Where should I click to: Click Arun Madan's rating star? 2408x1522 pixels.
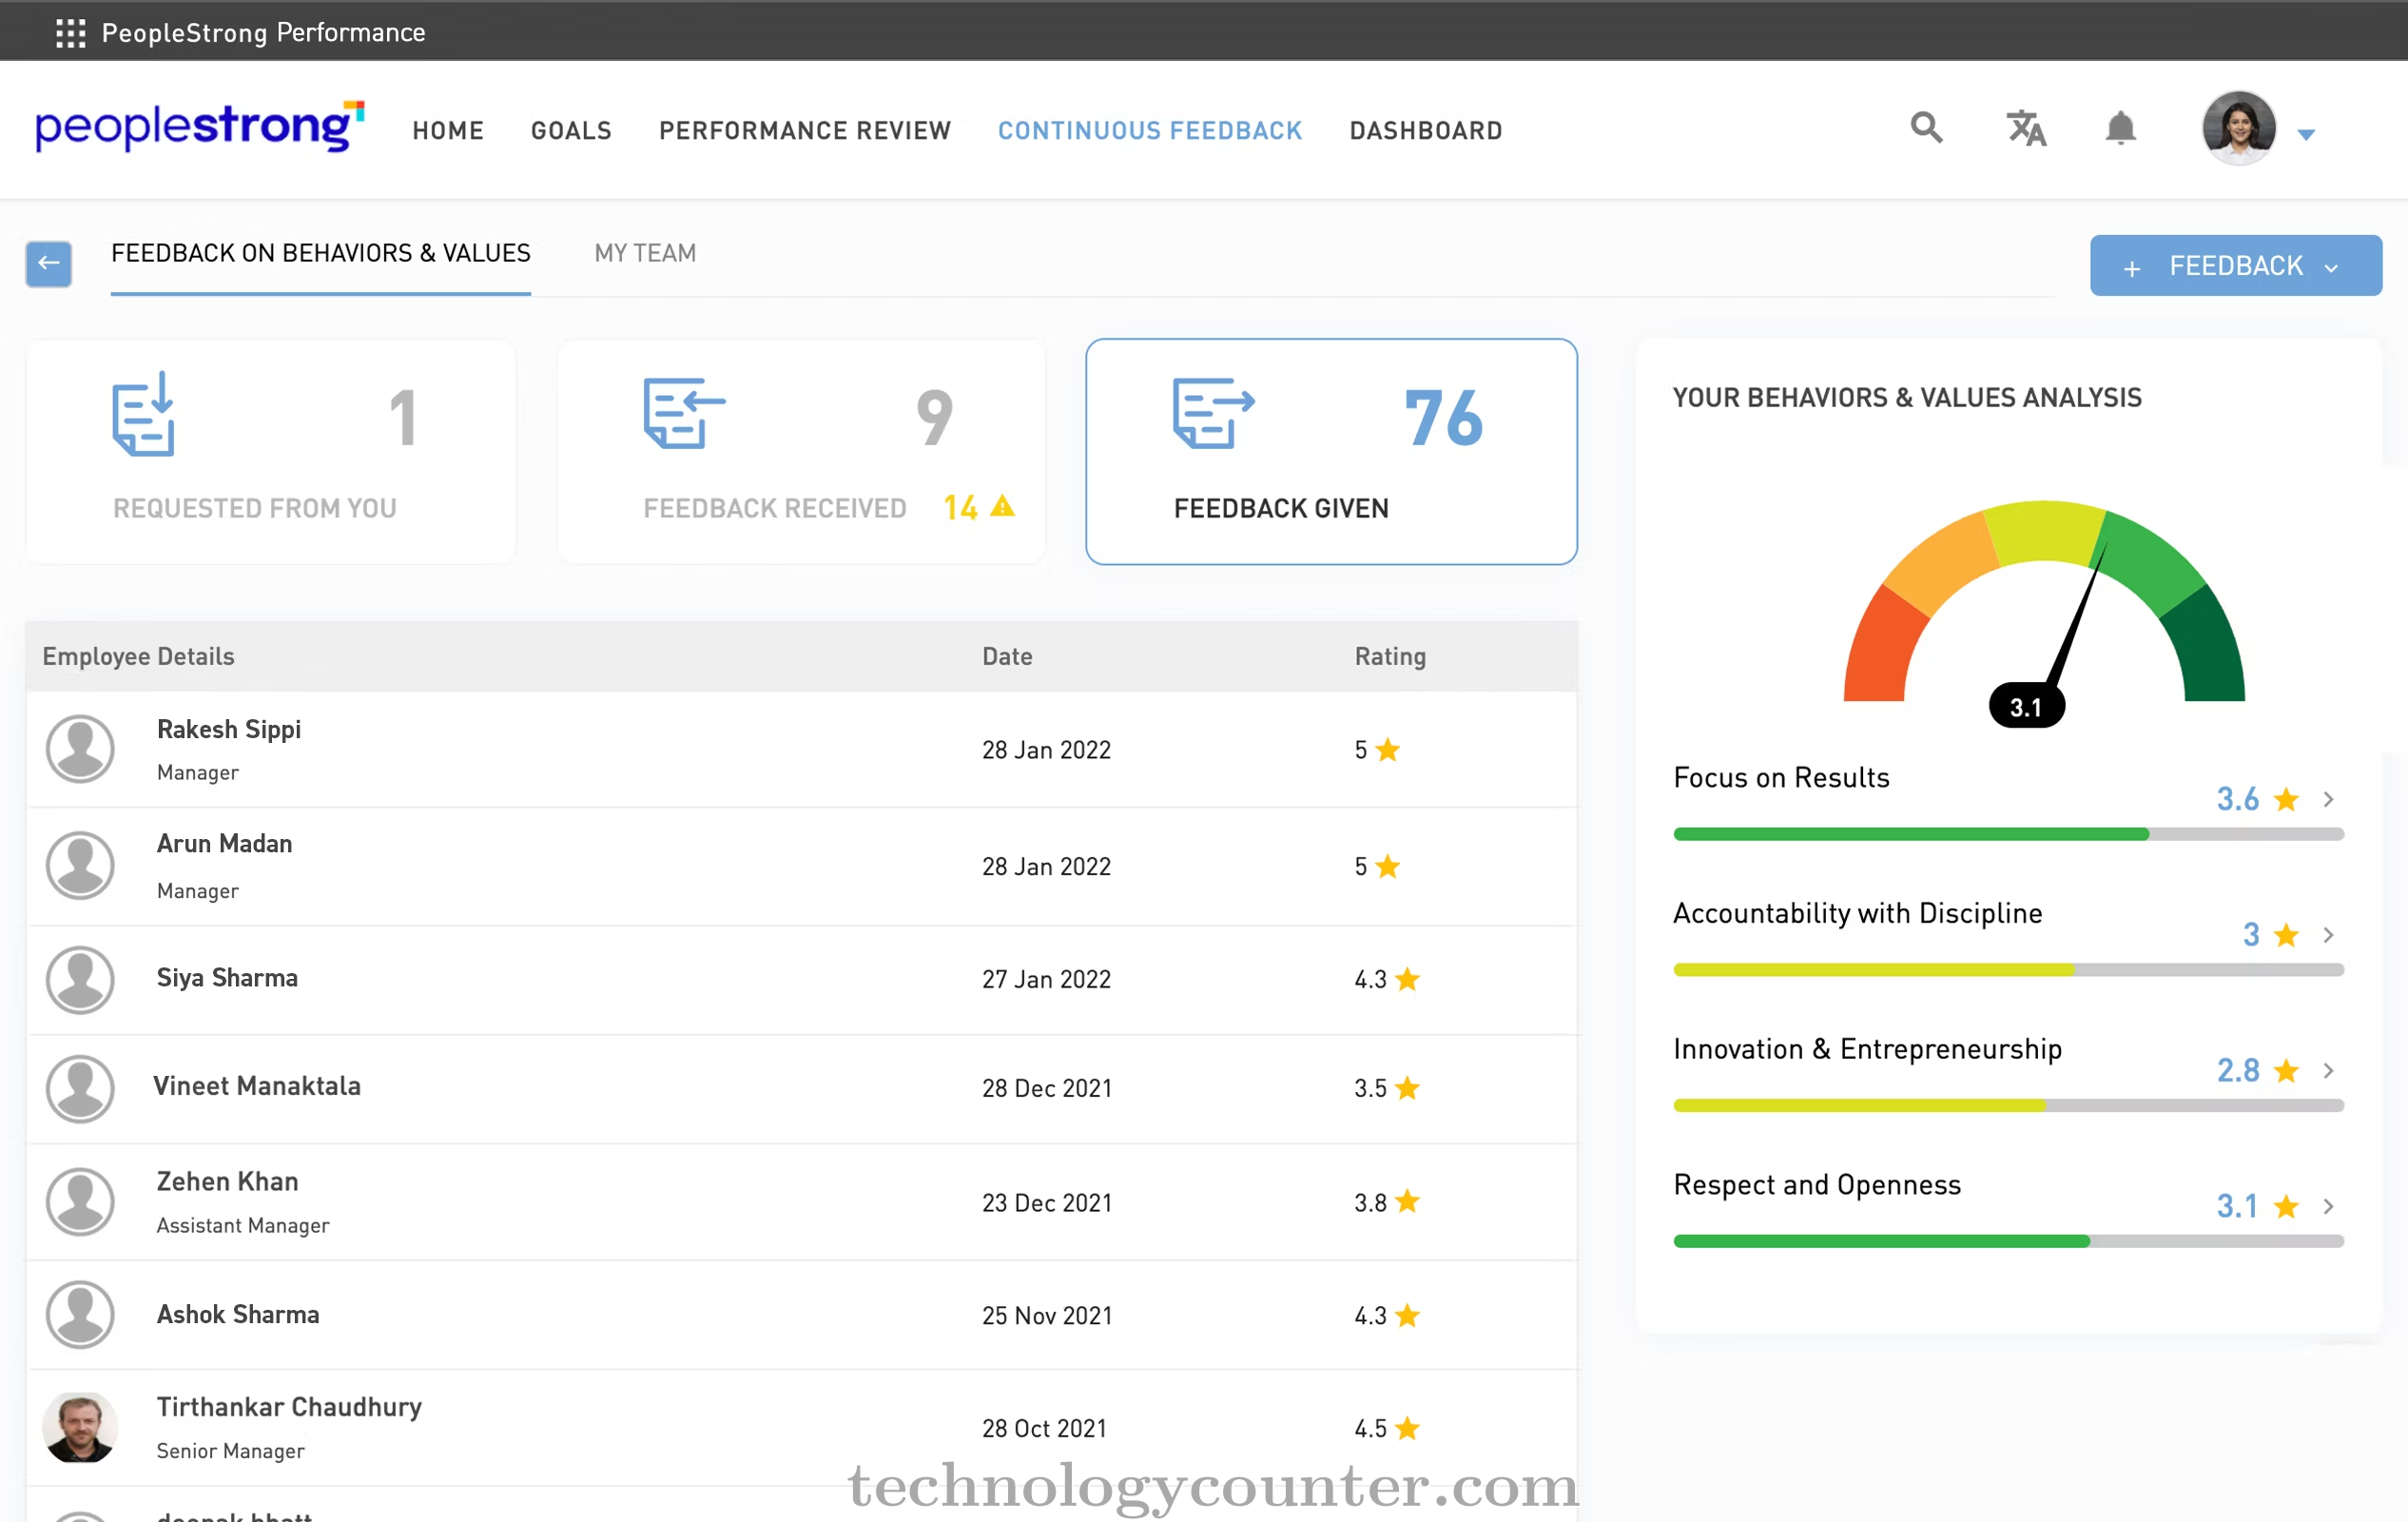pyautogui.click(x=1387, y=865)
